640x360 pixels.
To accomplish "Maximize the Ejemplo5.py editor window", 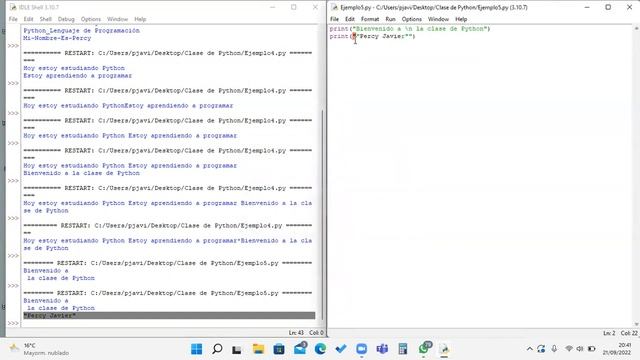I will coord(608,7).
